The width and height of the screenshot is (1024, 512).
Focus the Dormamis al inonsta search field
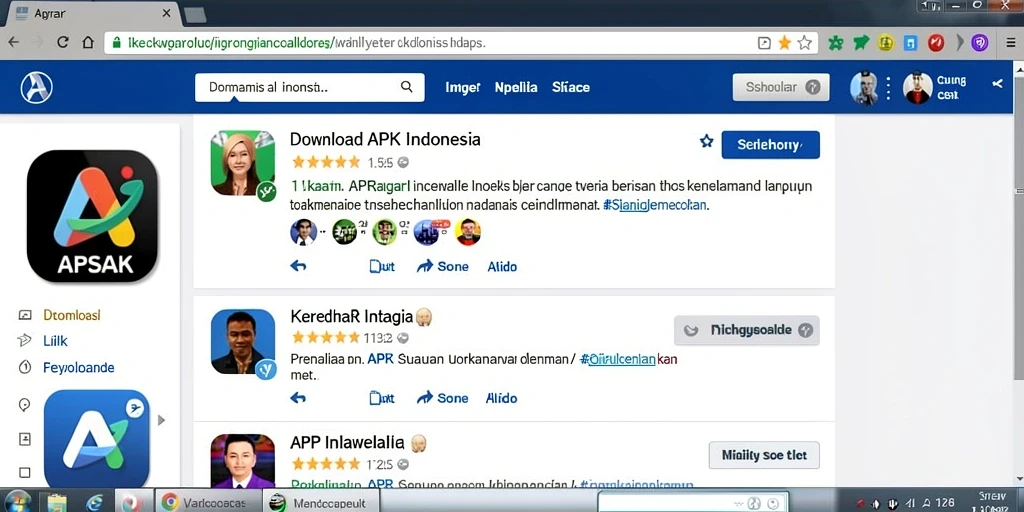(310, 87)
